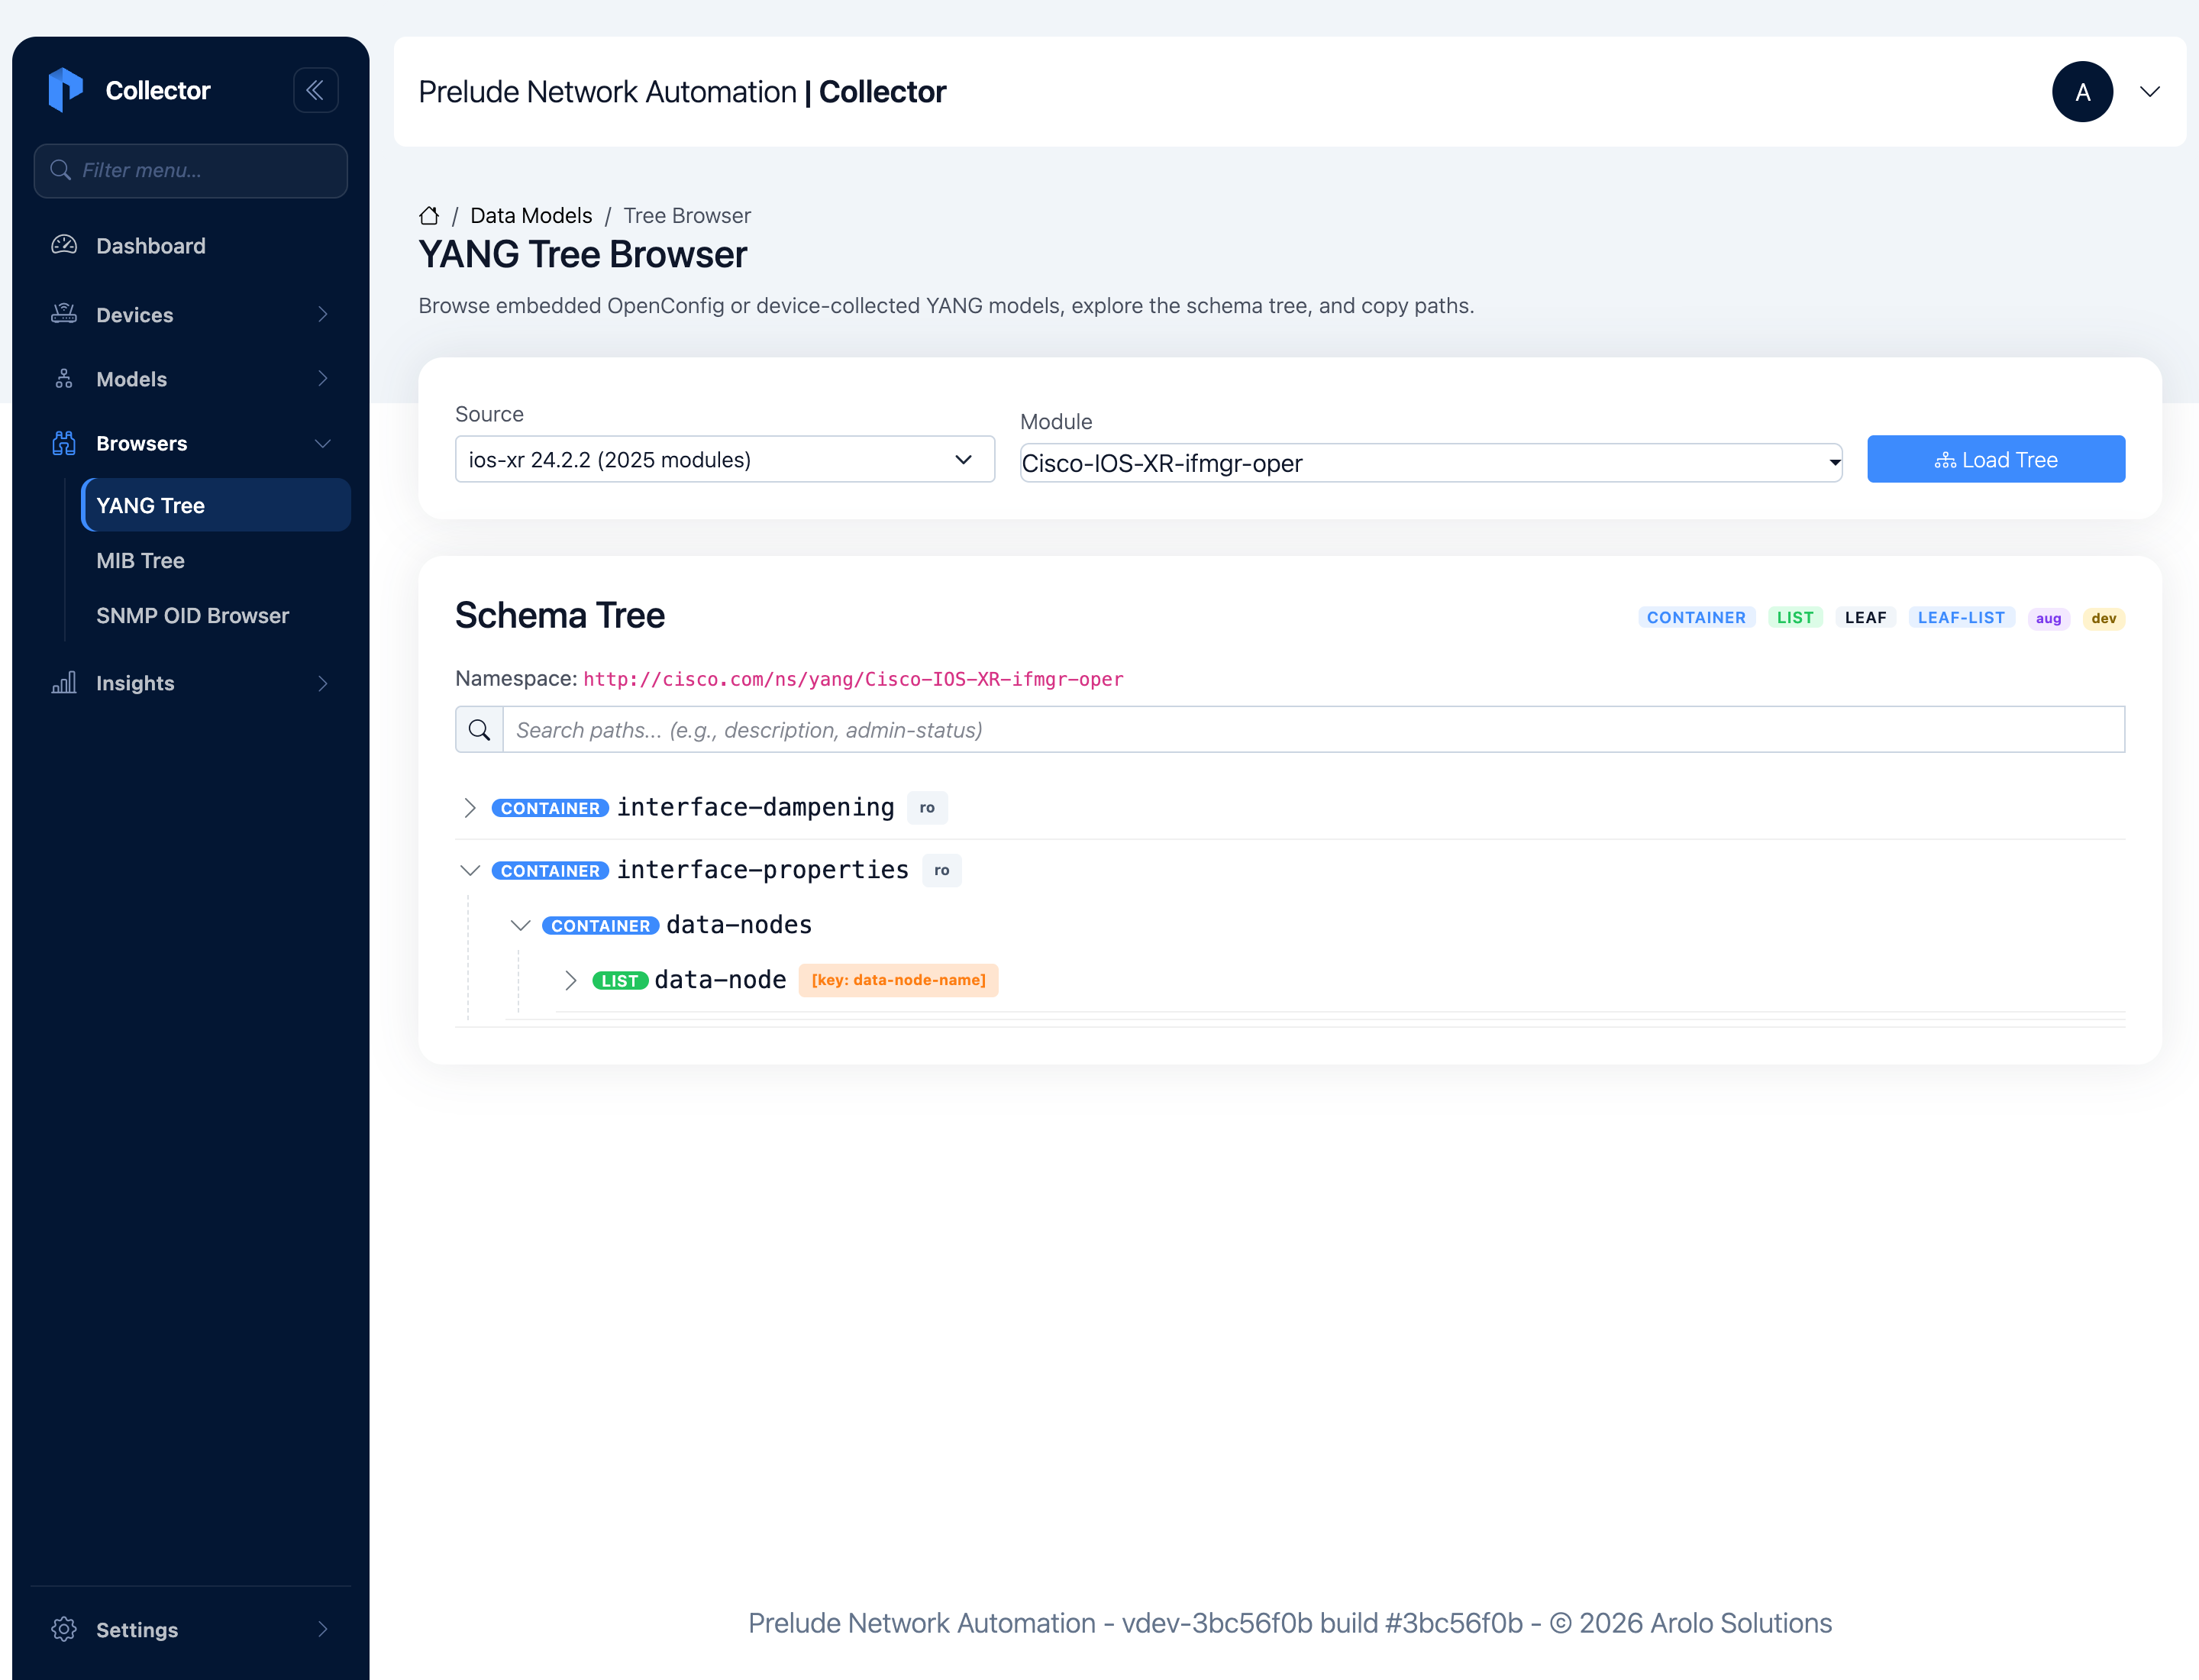Image resolution: width=2199 pixels, height=1680 pixels.
Task: Open the Module dropdown
Action: (1431, 463)
